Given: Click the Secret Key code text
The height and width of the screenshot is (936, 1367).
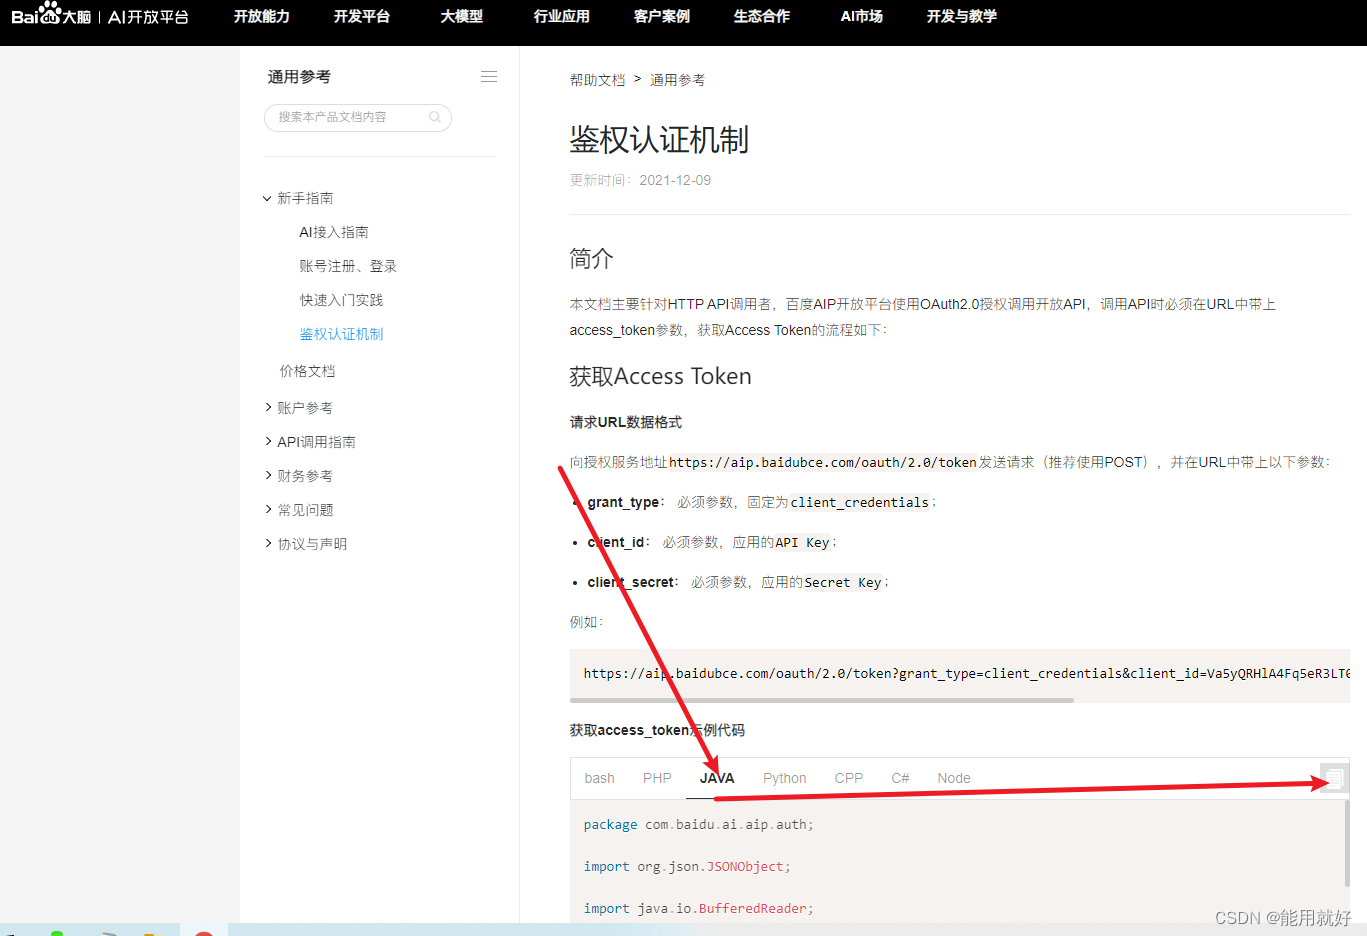Looking at the screenshot, I should click(843, 582).
